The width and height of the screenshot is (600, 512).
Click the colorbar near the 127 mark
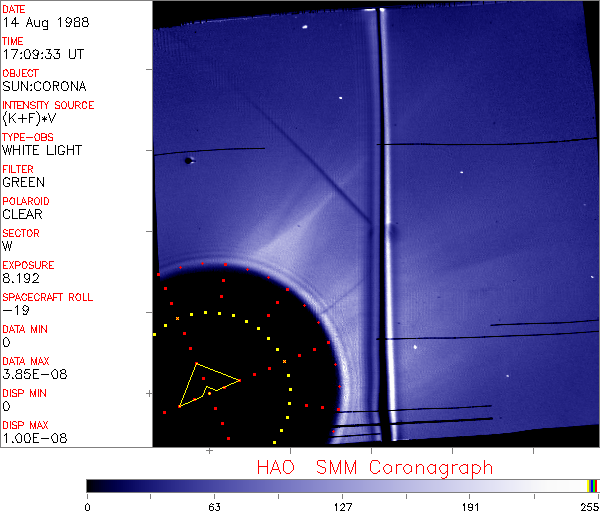coord(342,485)
